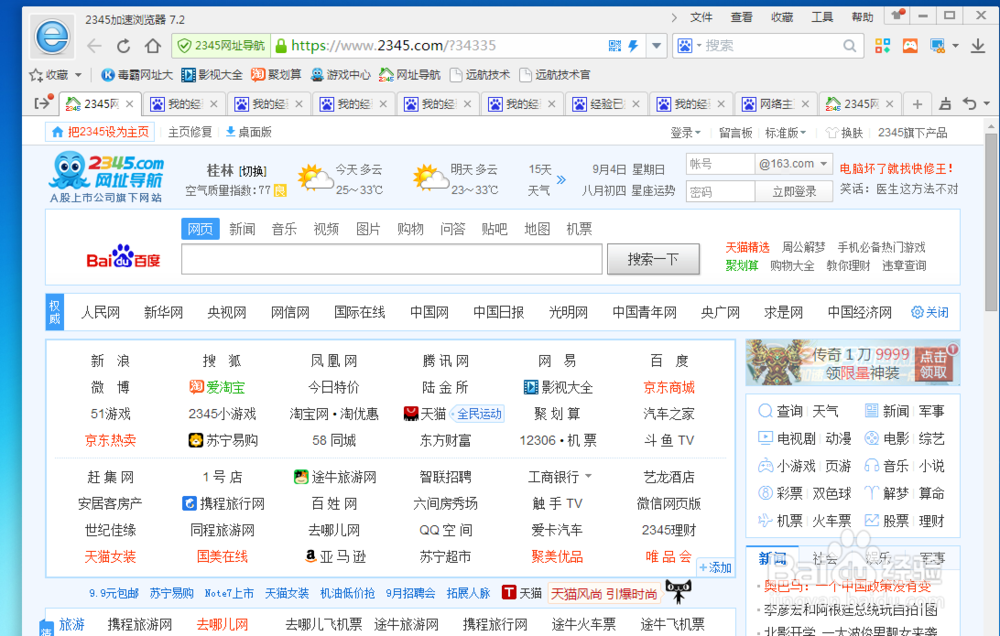1000x636 pixels.
Task: Go back with the browser back arrow
Action: [94, 46]
